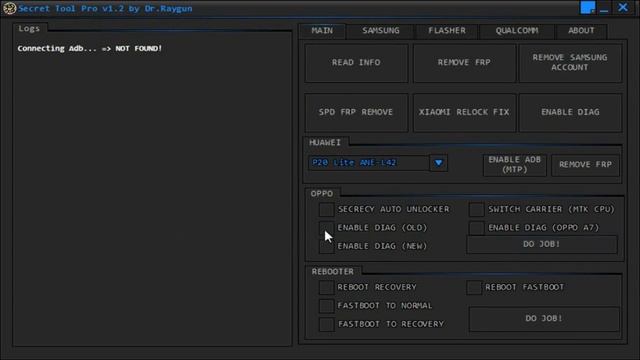Click the Logs panel label
The image size is (640, 360).
(x=29, y=29)
